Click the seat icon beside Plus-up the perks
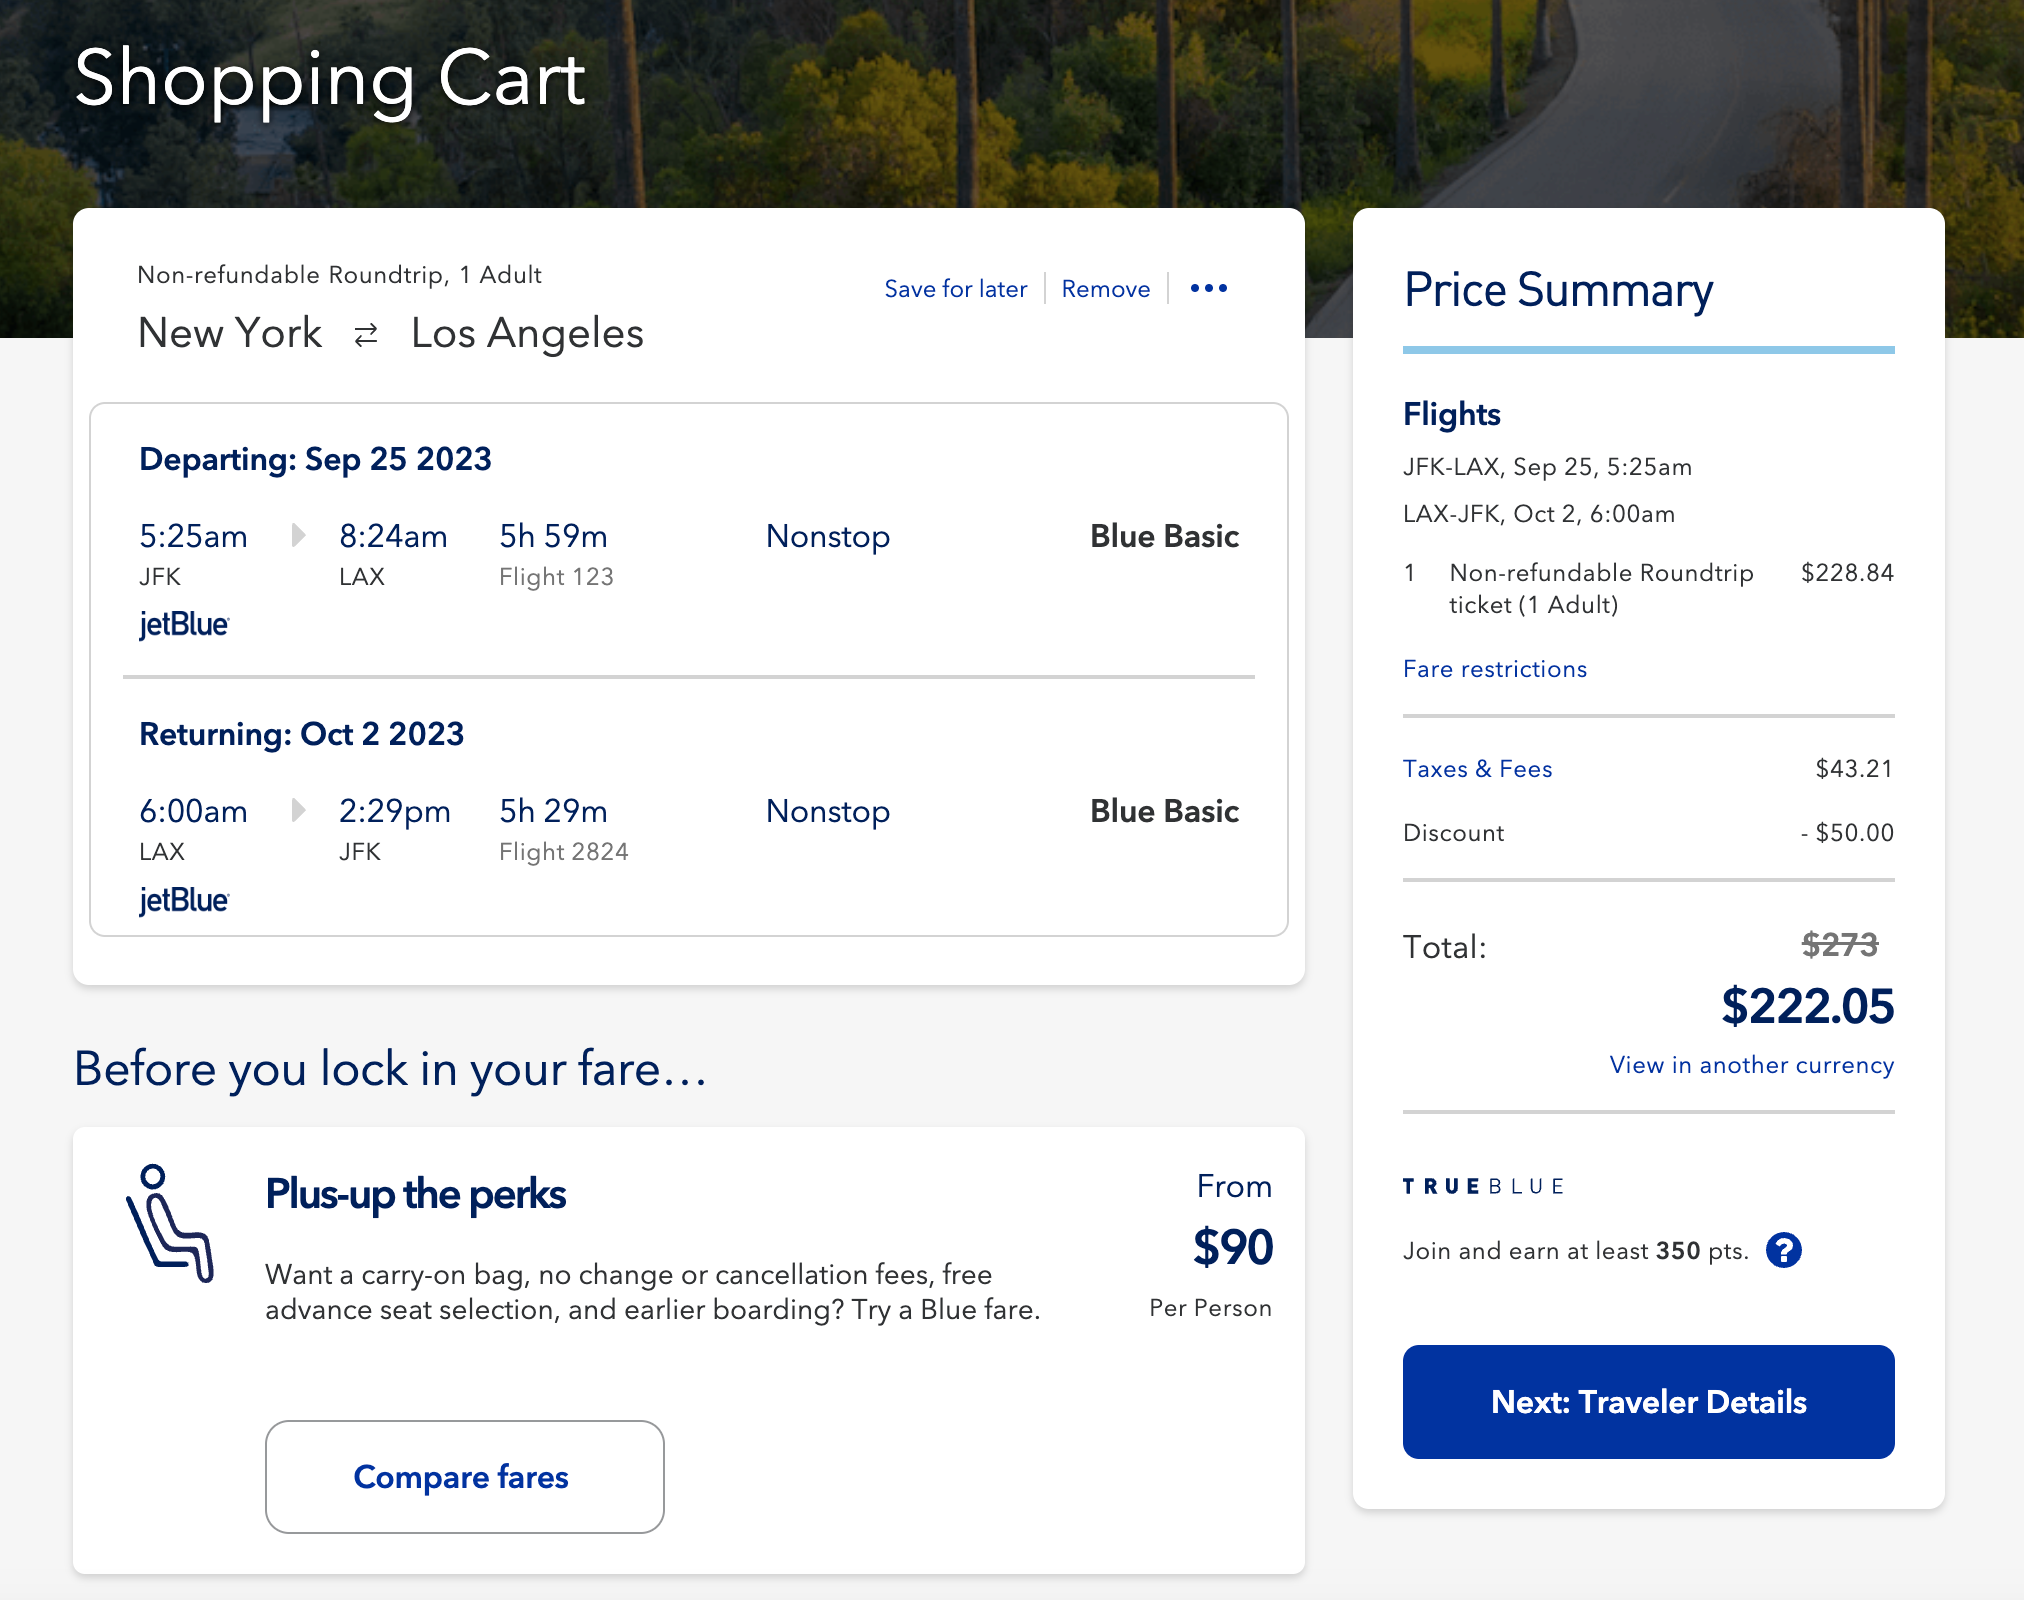Viewport: 2024px width, 1600px height. coord(170,1223)
